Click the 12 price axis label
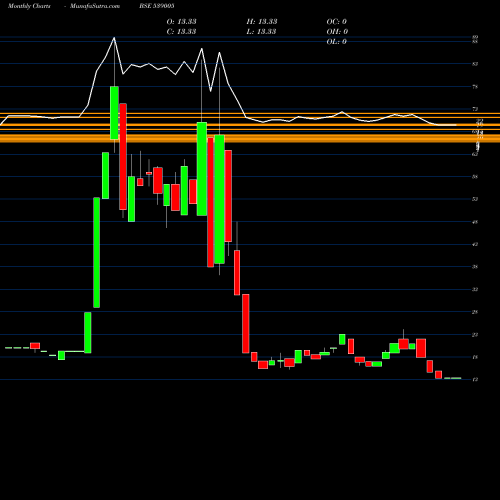500x500 pixels. coord(475,380)
